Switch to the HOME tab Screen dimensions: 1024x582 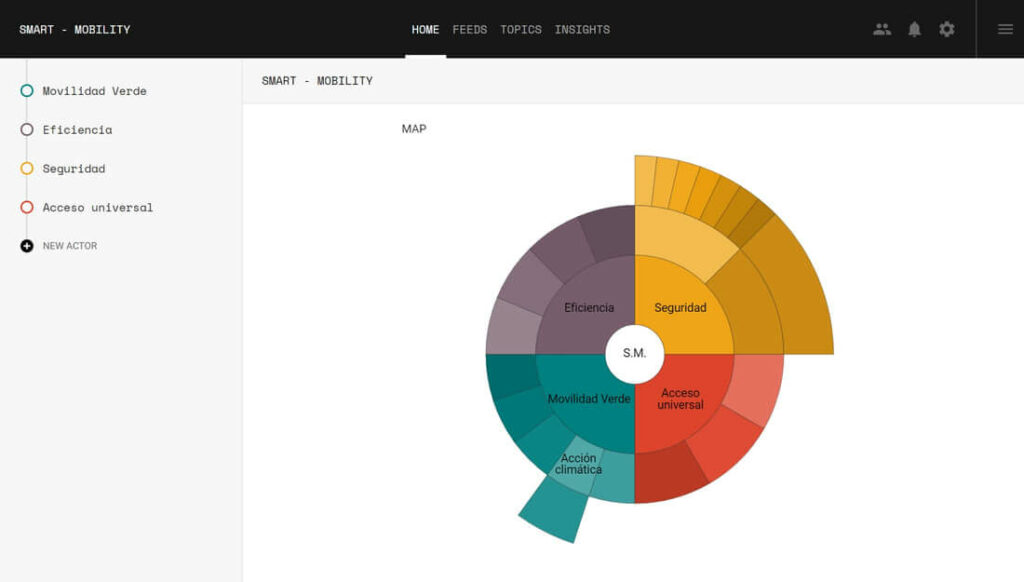(x=425, y=29)
